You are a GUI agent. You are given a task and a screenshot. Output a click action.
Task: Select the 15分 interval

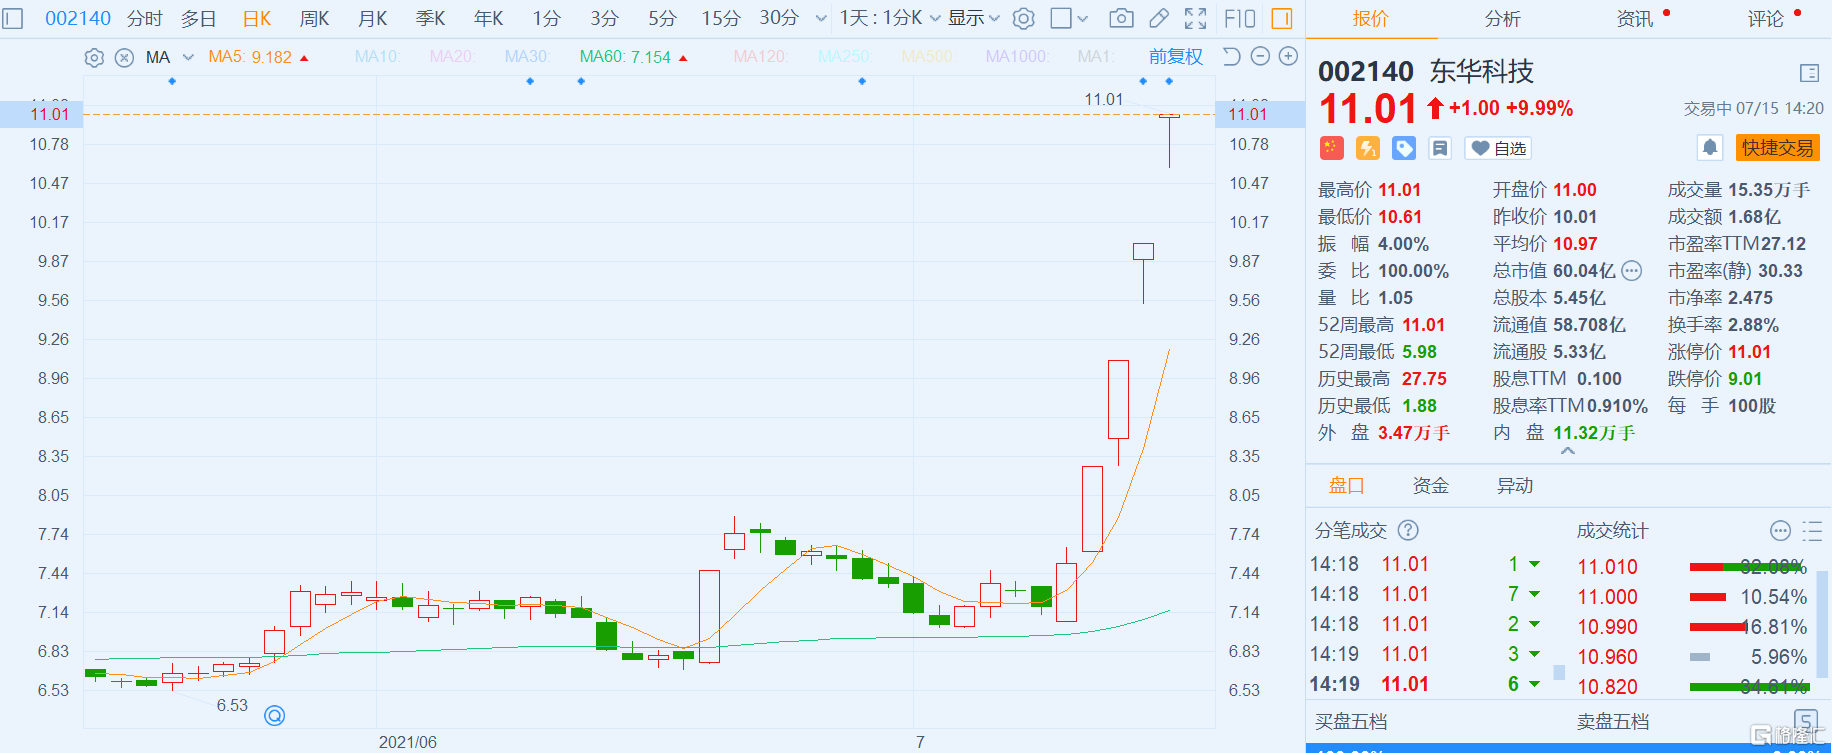721,18
